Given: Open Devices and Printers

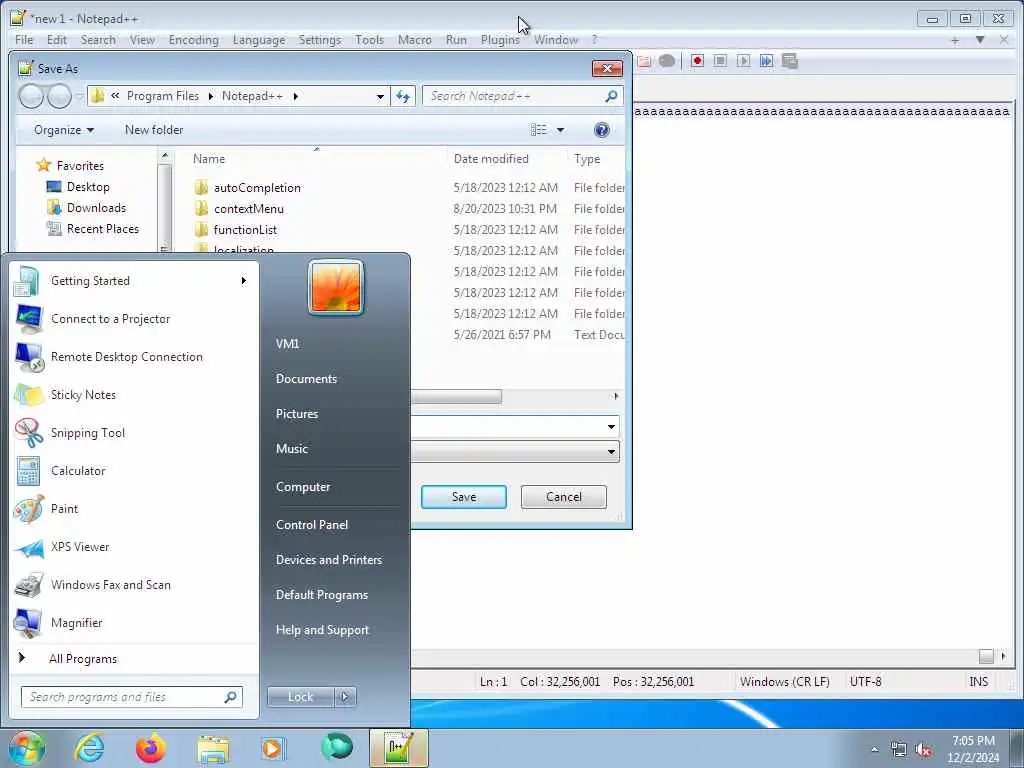Looking at the screenshot, I should point(329,560).
